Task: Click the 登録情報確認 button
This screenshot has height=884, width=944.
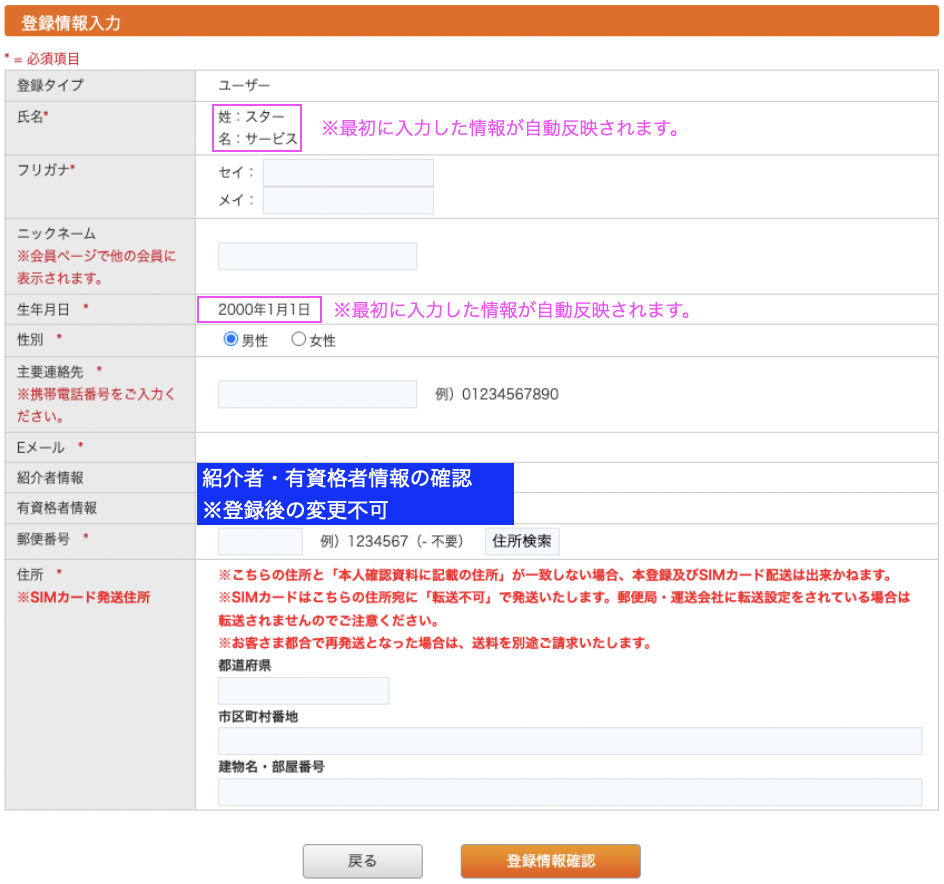Action: tap(550, 861)
